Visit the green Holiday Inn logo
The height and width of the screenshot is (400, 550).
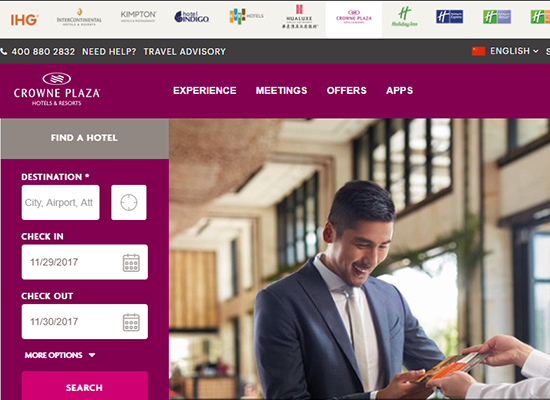(404, 17)
